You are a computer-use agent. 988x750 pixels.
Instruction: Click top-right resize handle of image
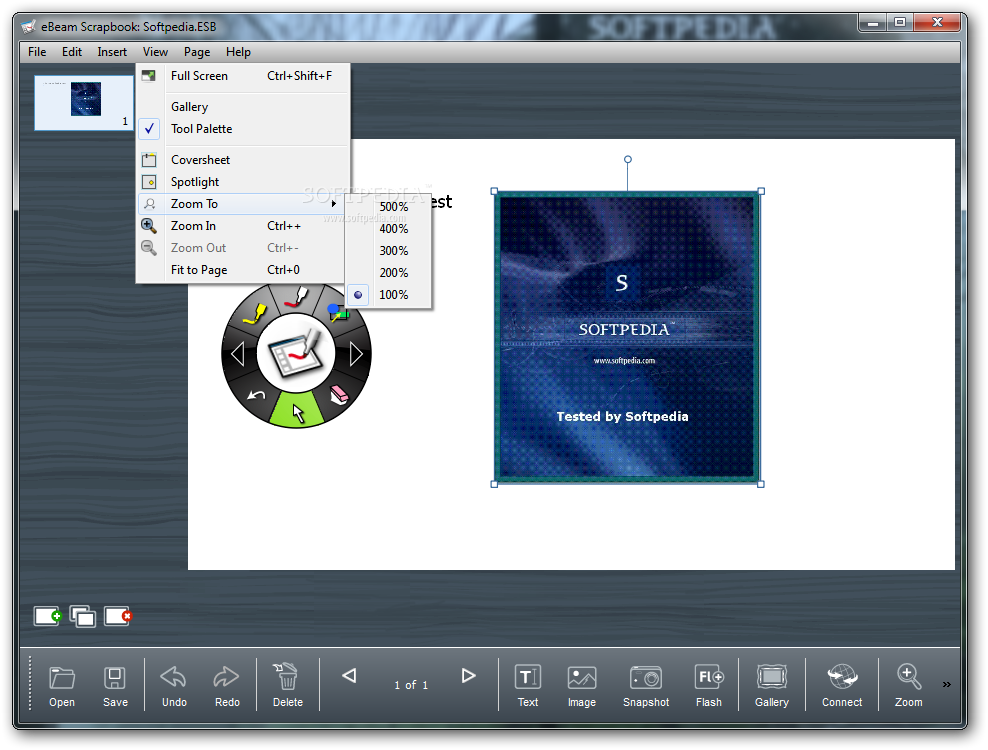[x=761, y=191]
